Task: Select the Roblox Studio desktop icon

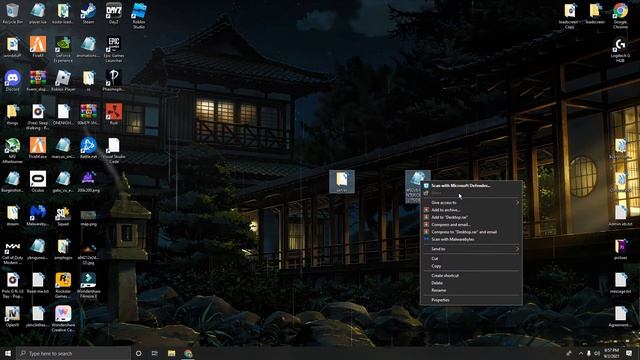Action: click(x=139, y=16)
